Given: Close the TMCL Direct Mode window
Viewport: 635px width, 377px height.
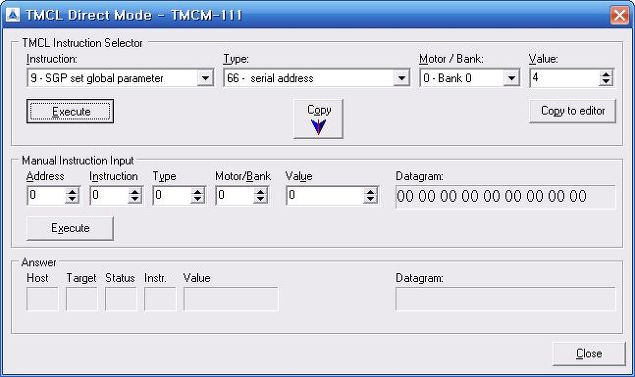Looking at the screenshot, I should [619, 15].
